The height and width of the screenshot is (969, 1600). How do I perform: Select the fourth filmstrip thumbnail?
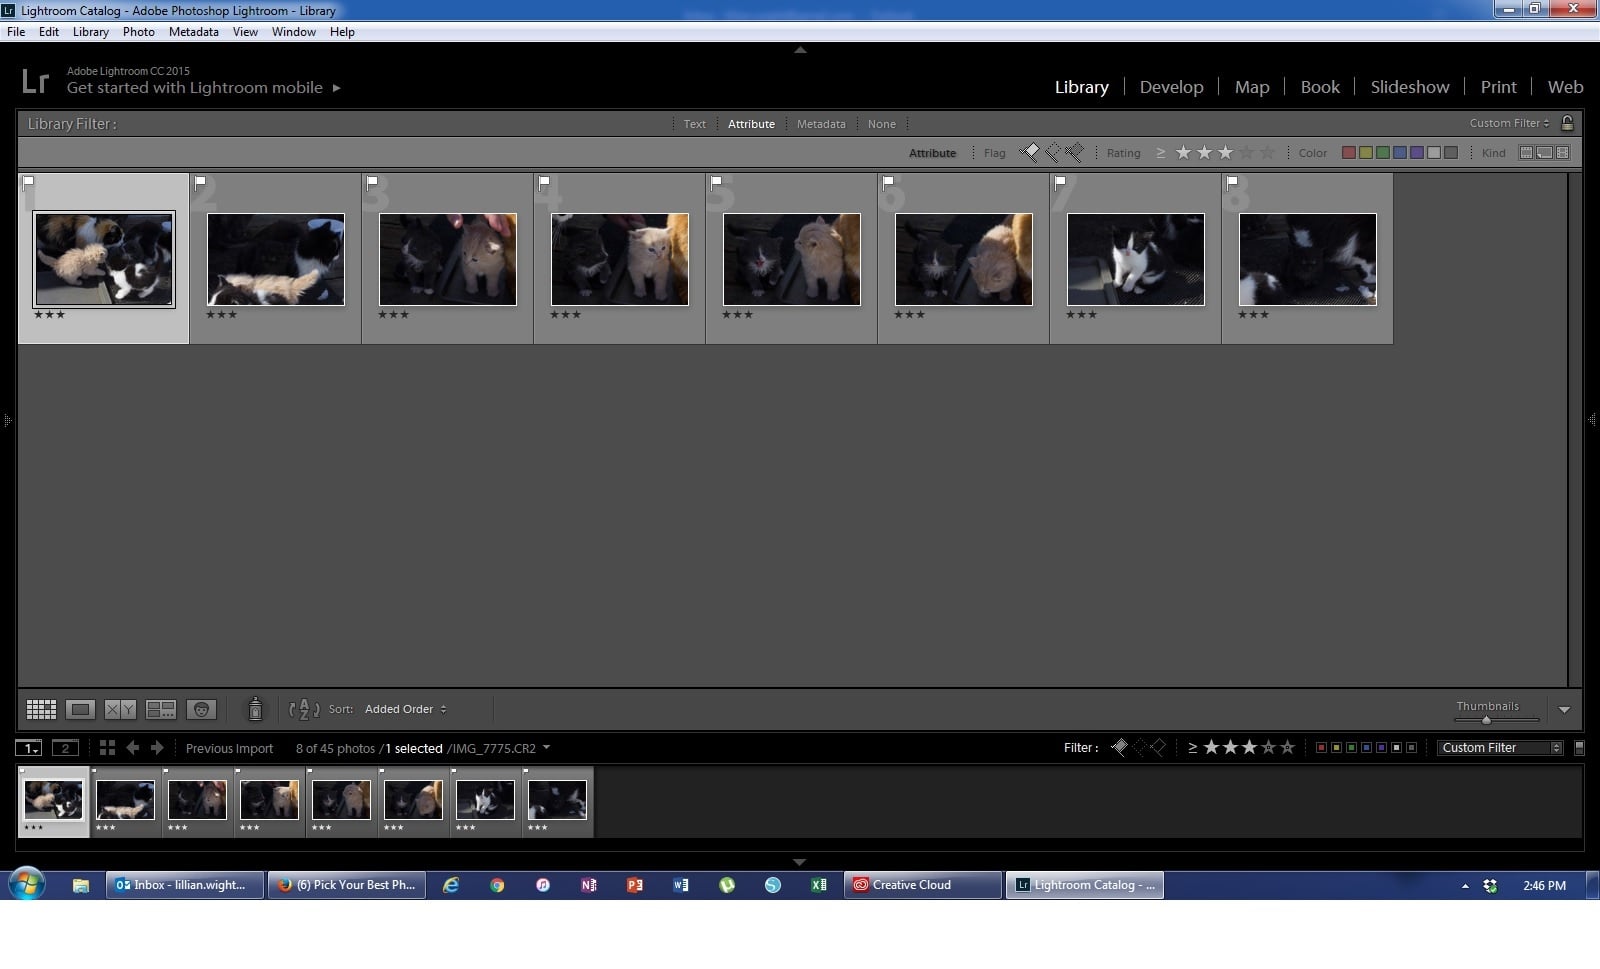click(269, 800)
